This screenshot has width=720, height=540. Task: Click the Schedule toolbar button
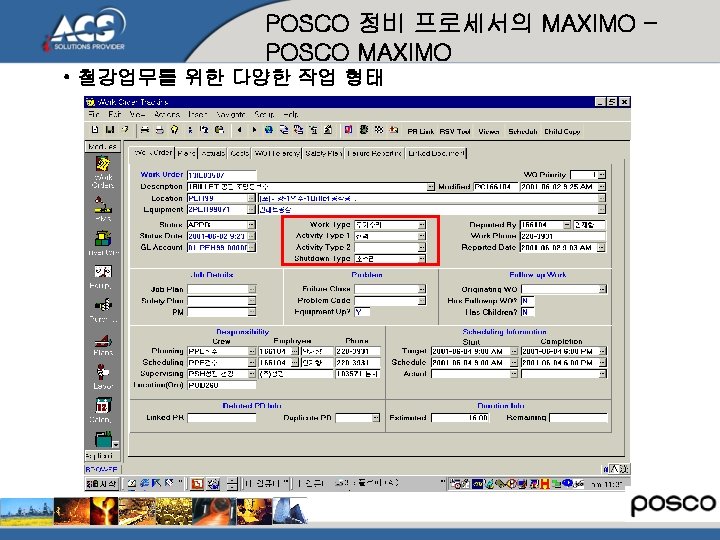(523, 131)
